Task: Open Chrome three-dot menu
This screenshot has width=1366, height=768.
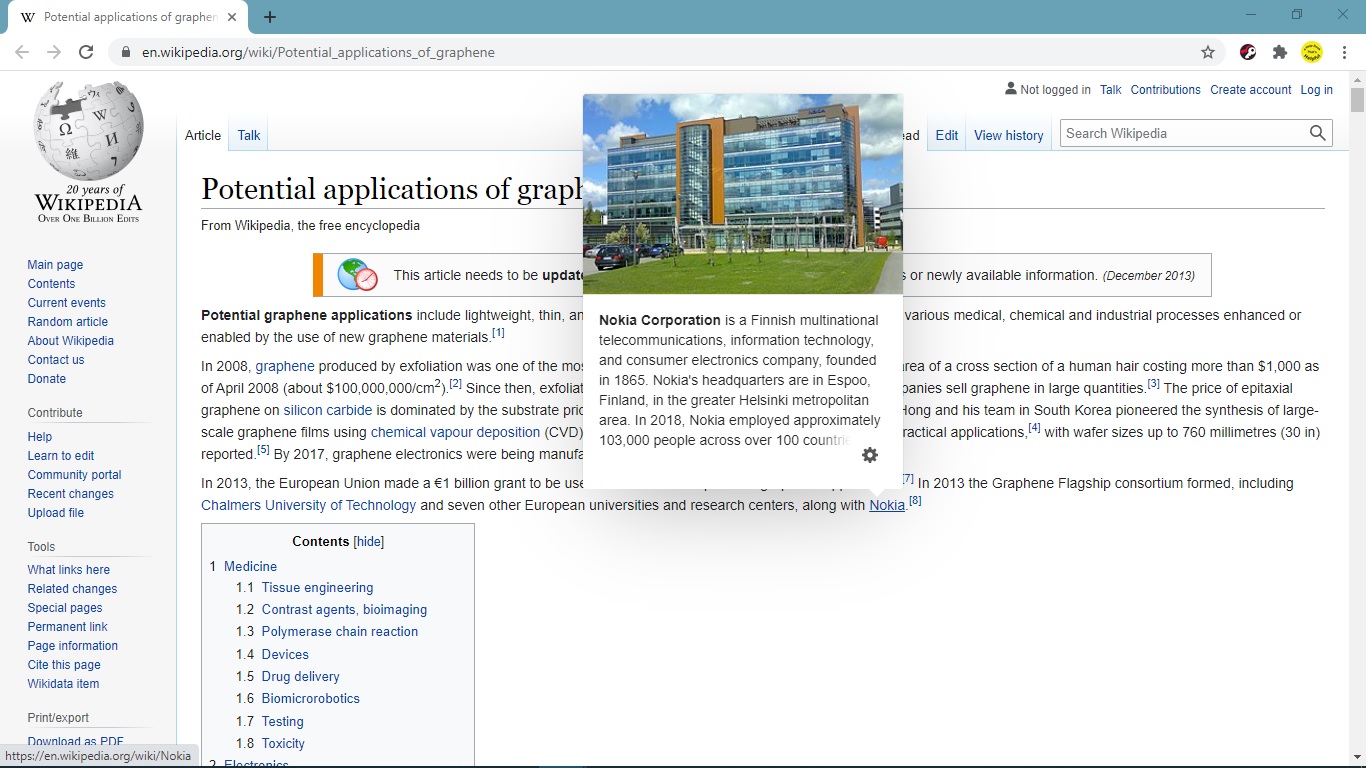Action: coord(1345,52)
